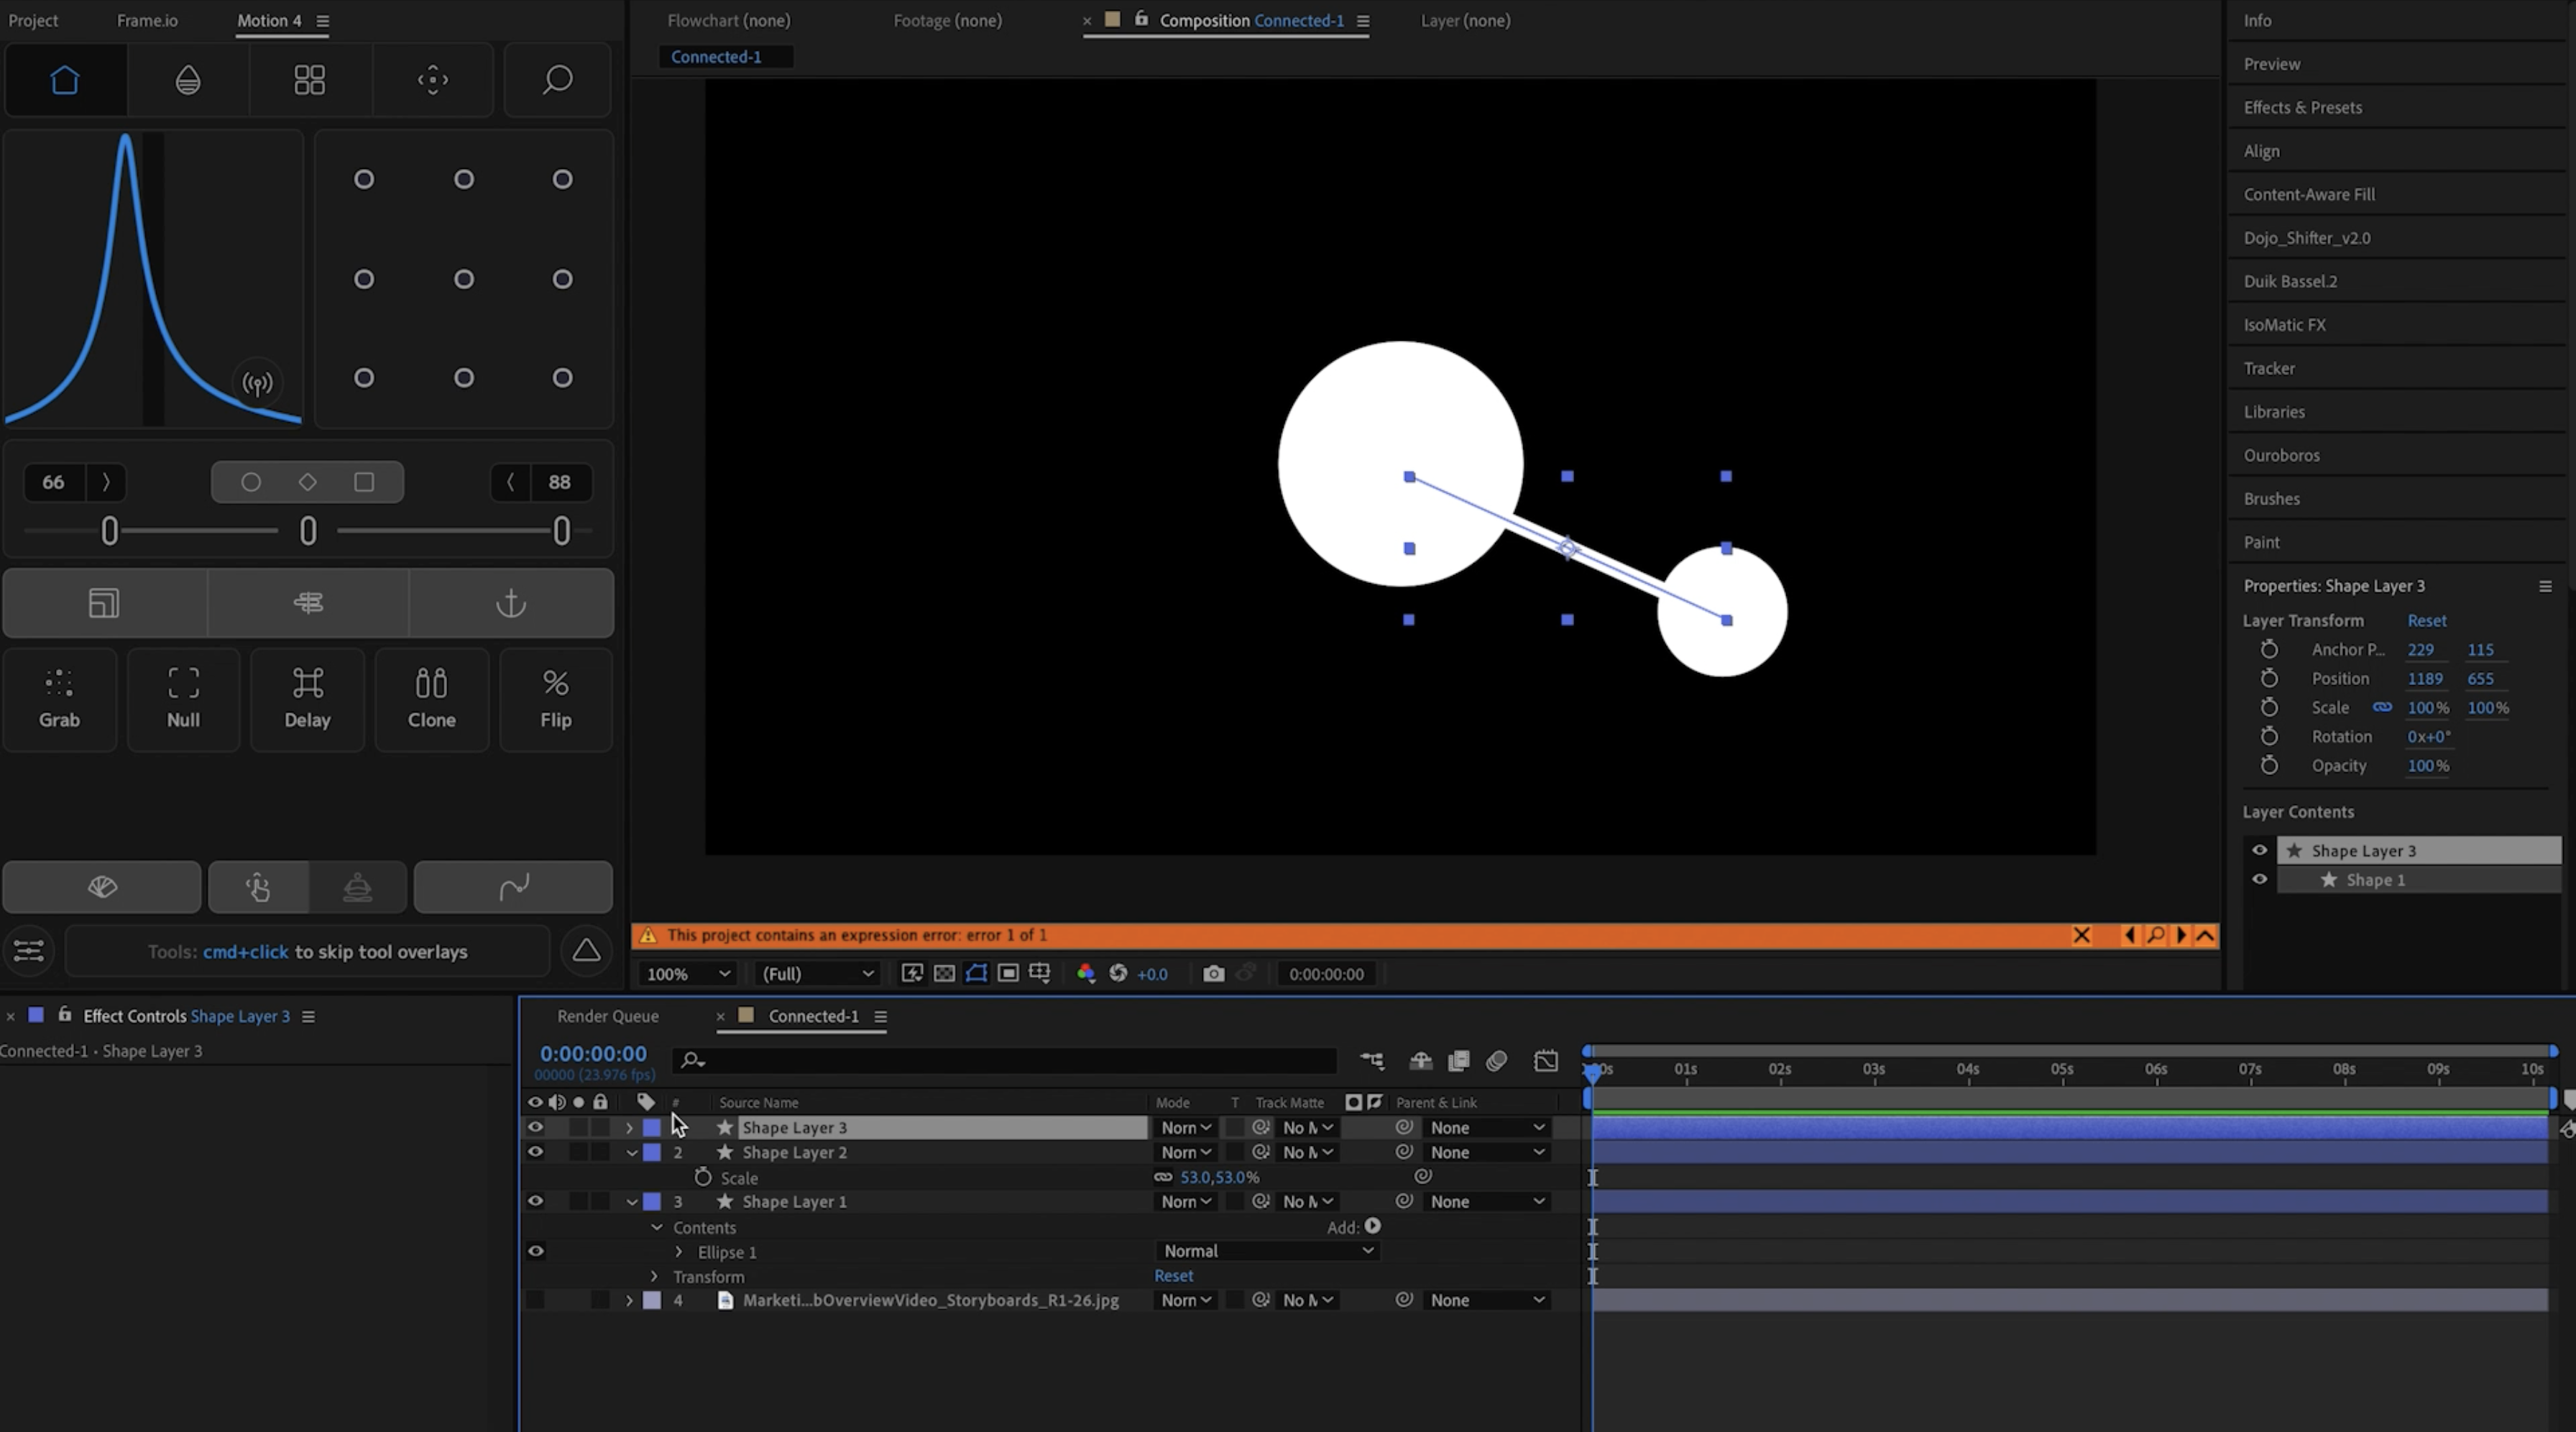
Task: Click the Null tool button
Action: [x=183, y=699]
